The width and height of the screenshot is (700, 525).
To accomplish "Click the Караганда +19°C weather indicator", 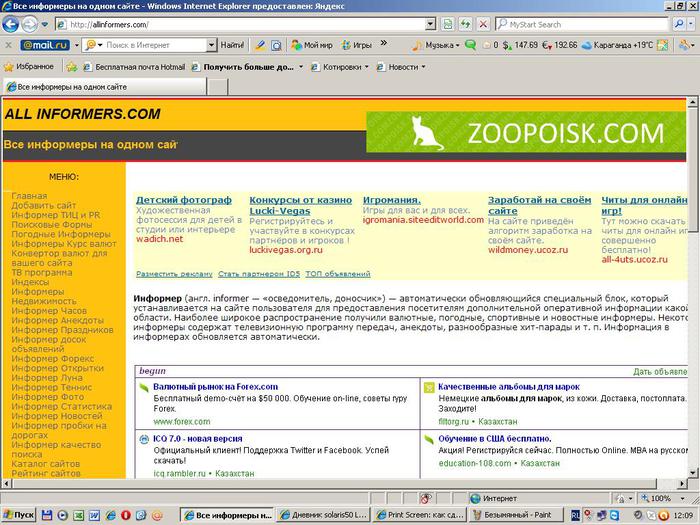I will (x=618, y=45).
